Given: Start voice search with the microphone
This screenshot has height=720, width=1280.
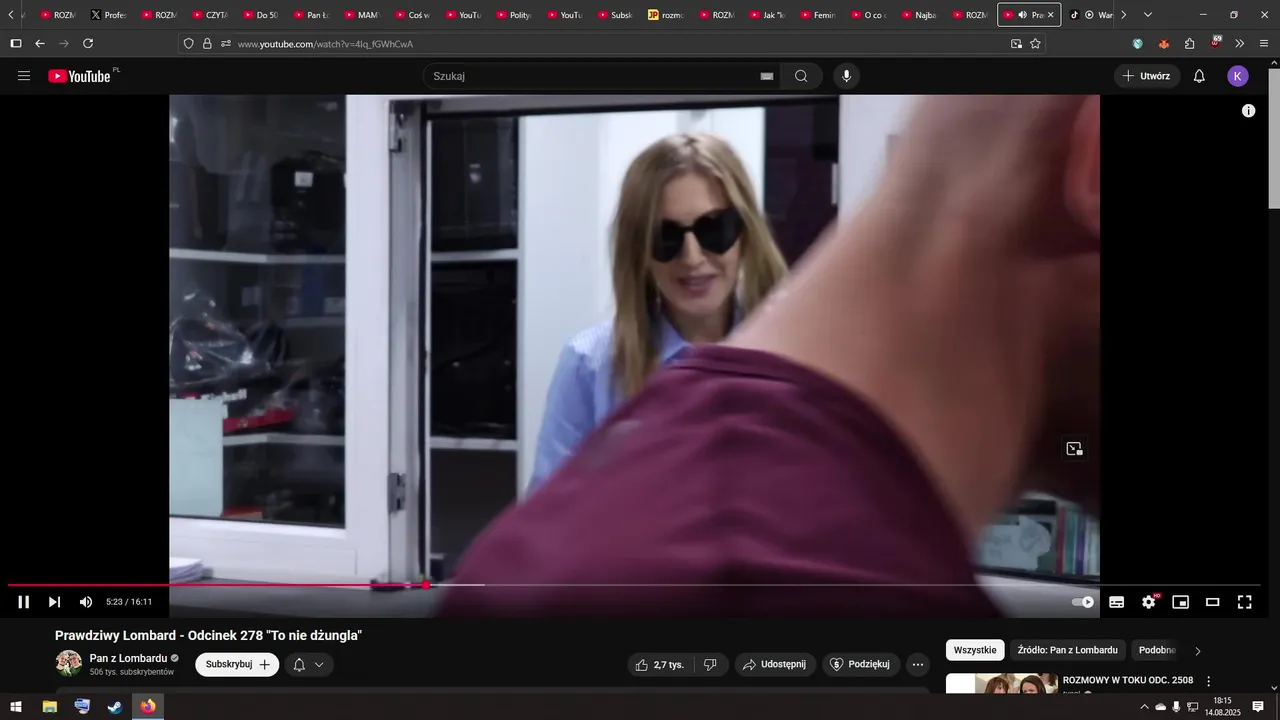Looking at the screenshot, I should (847, 76).
